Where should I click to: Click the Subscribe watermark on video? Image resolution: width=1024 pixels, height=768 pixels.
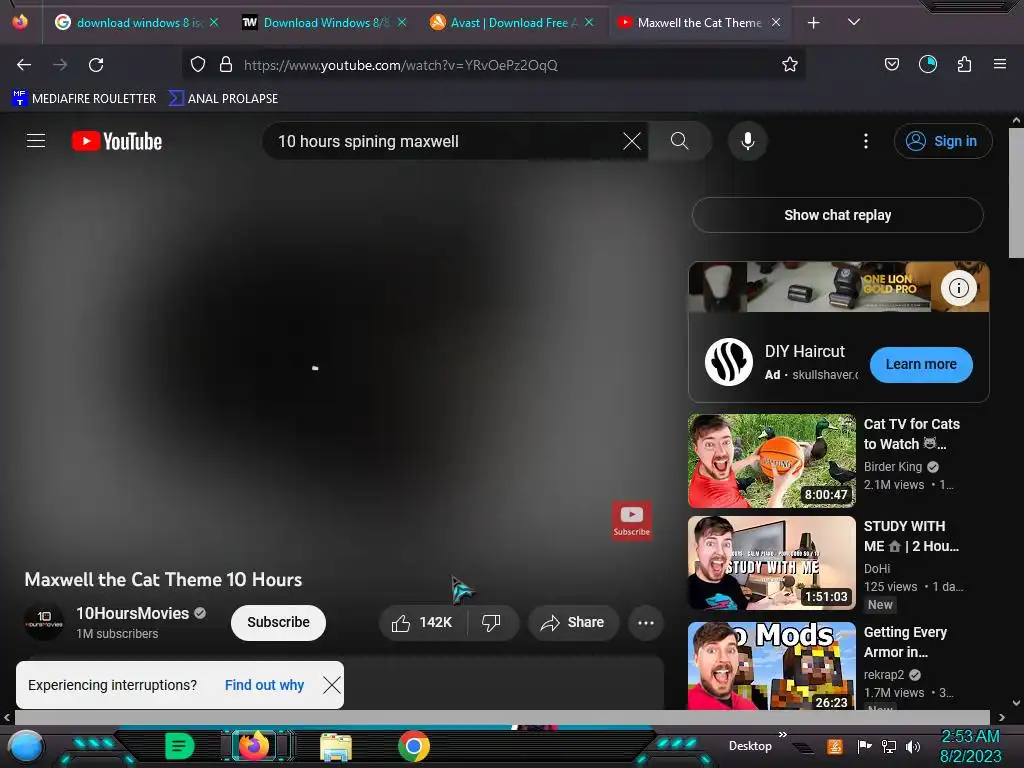click(632, 520)
